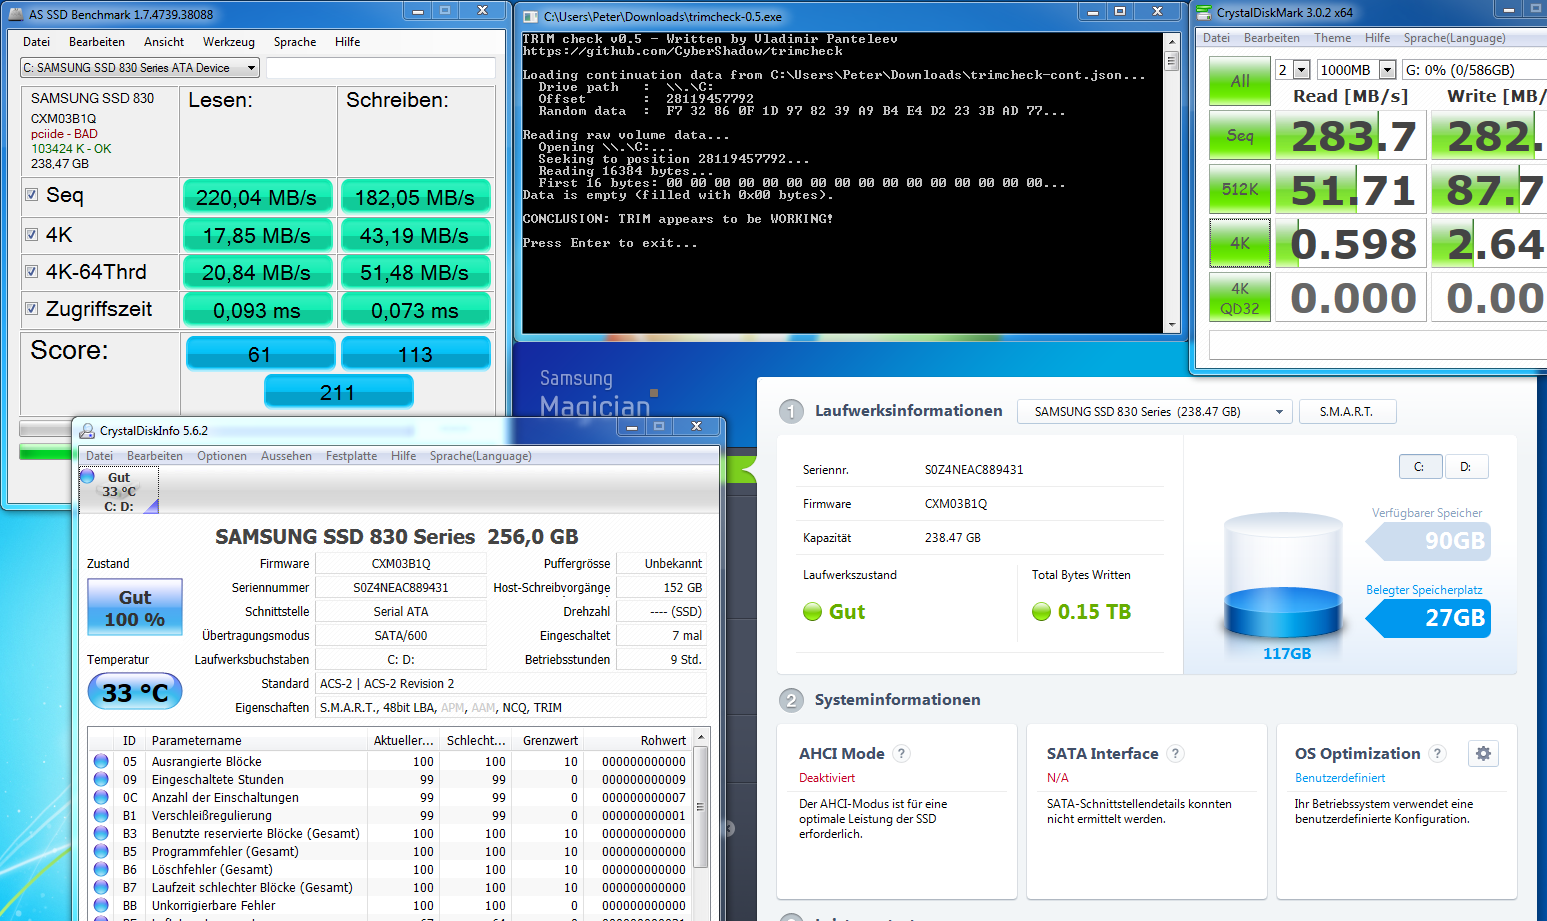Click SATA Interface help question icon

tap(1175, 754)
